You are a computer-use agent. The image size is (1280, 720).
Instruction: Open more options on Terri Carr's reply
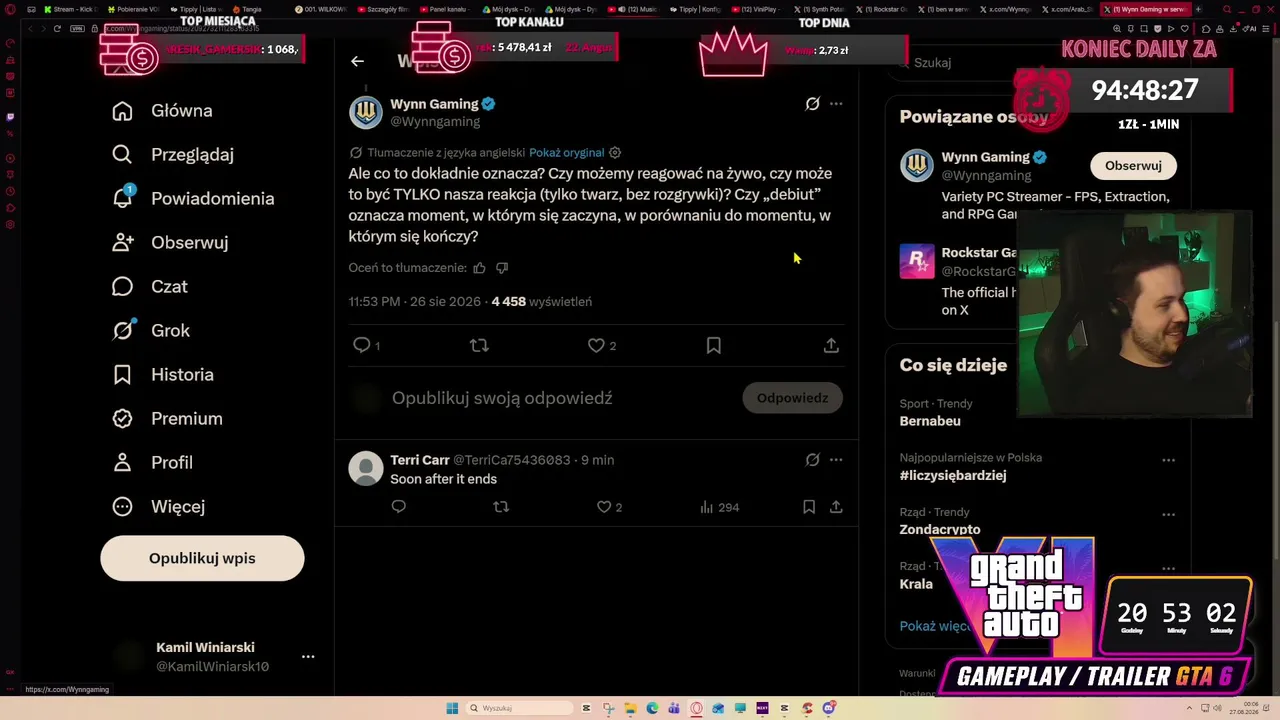836,460
